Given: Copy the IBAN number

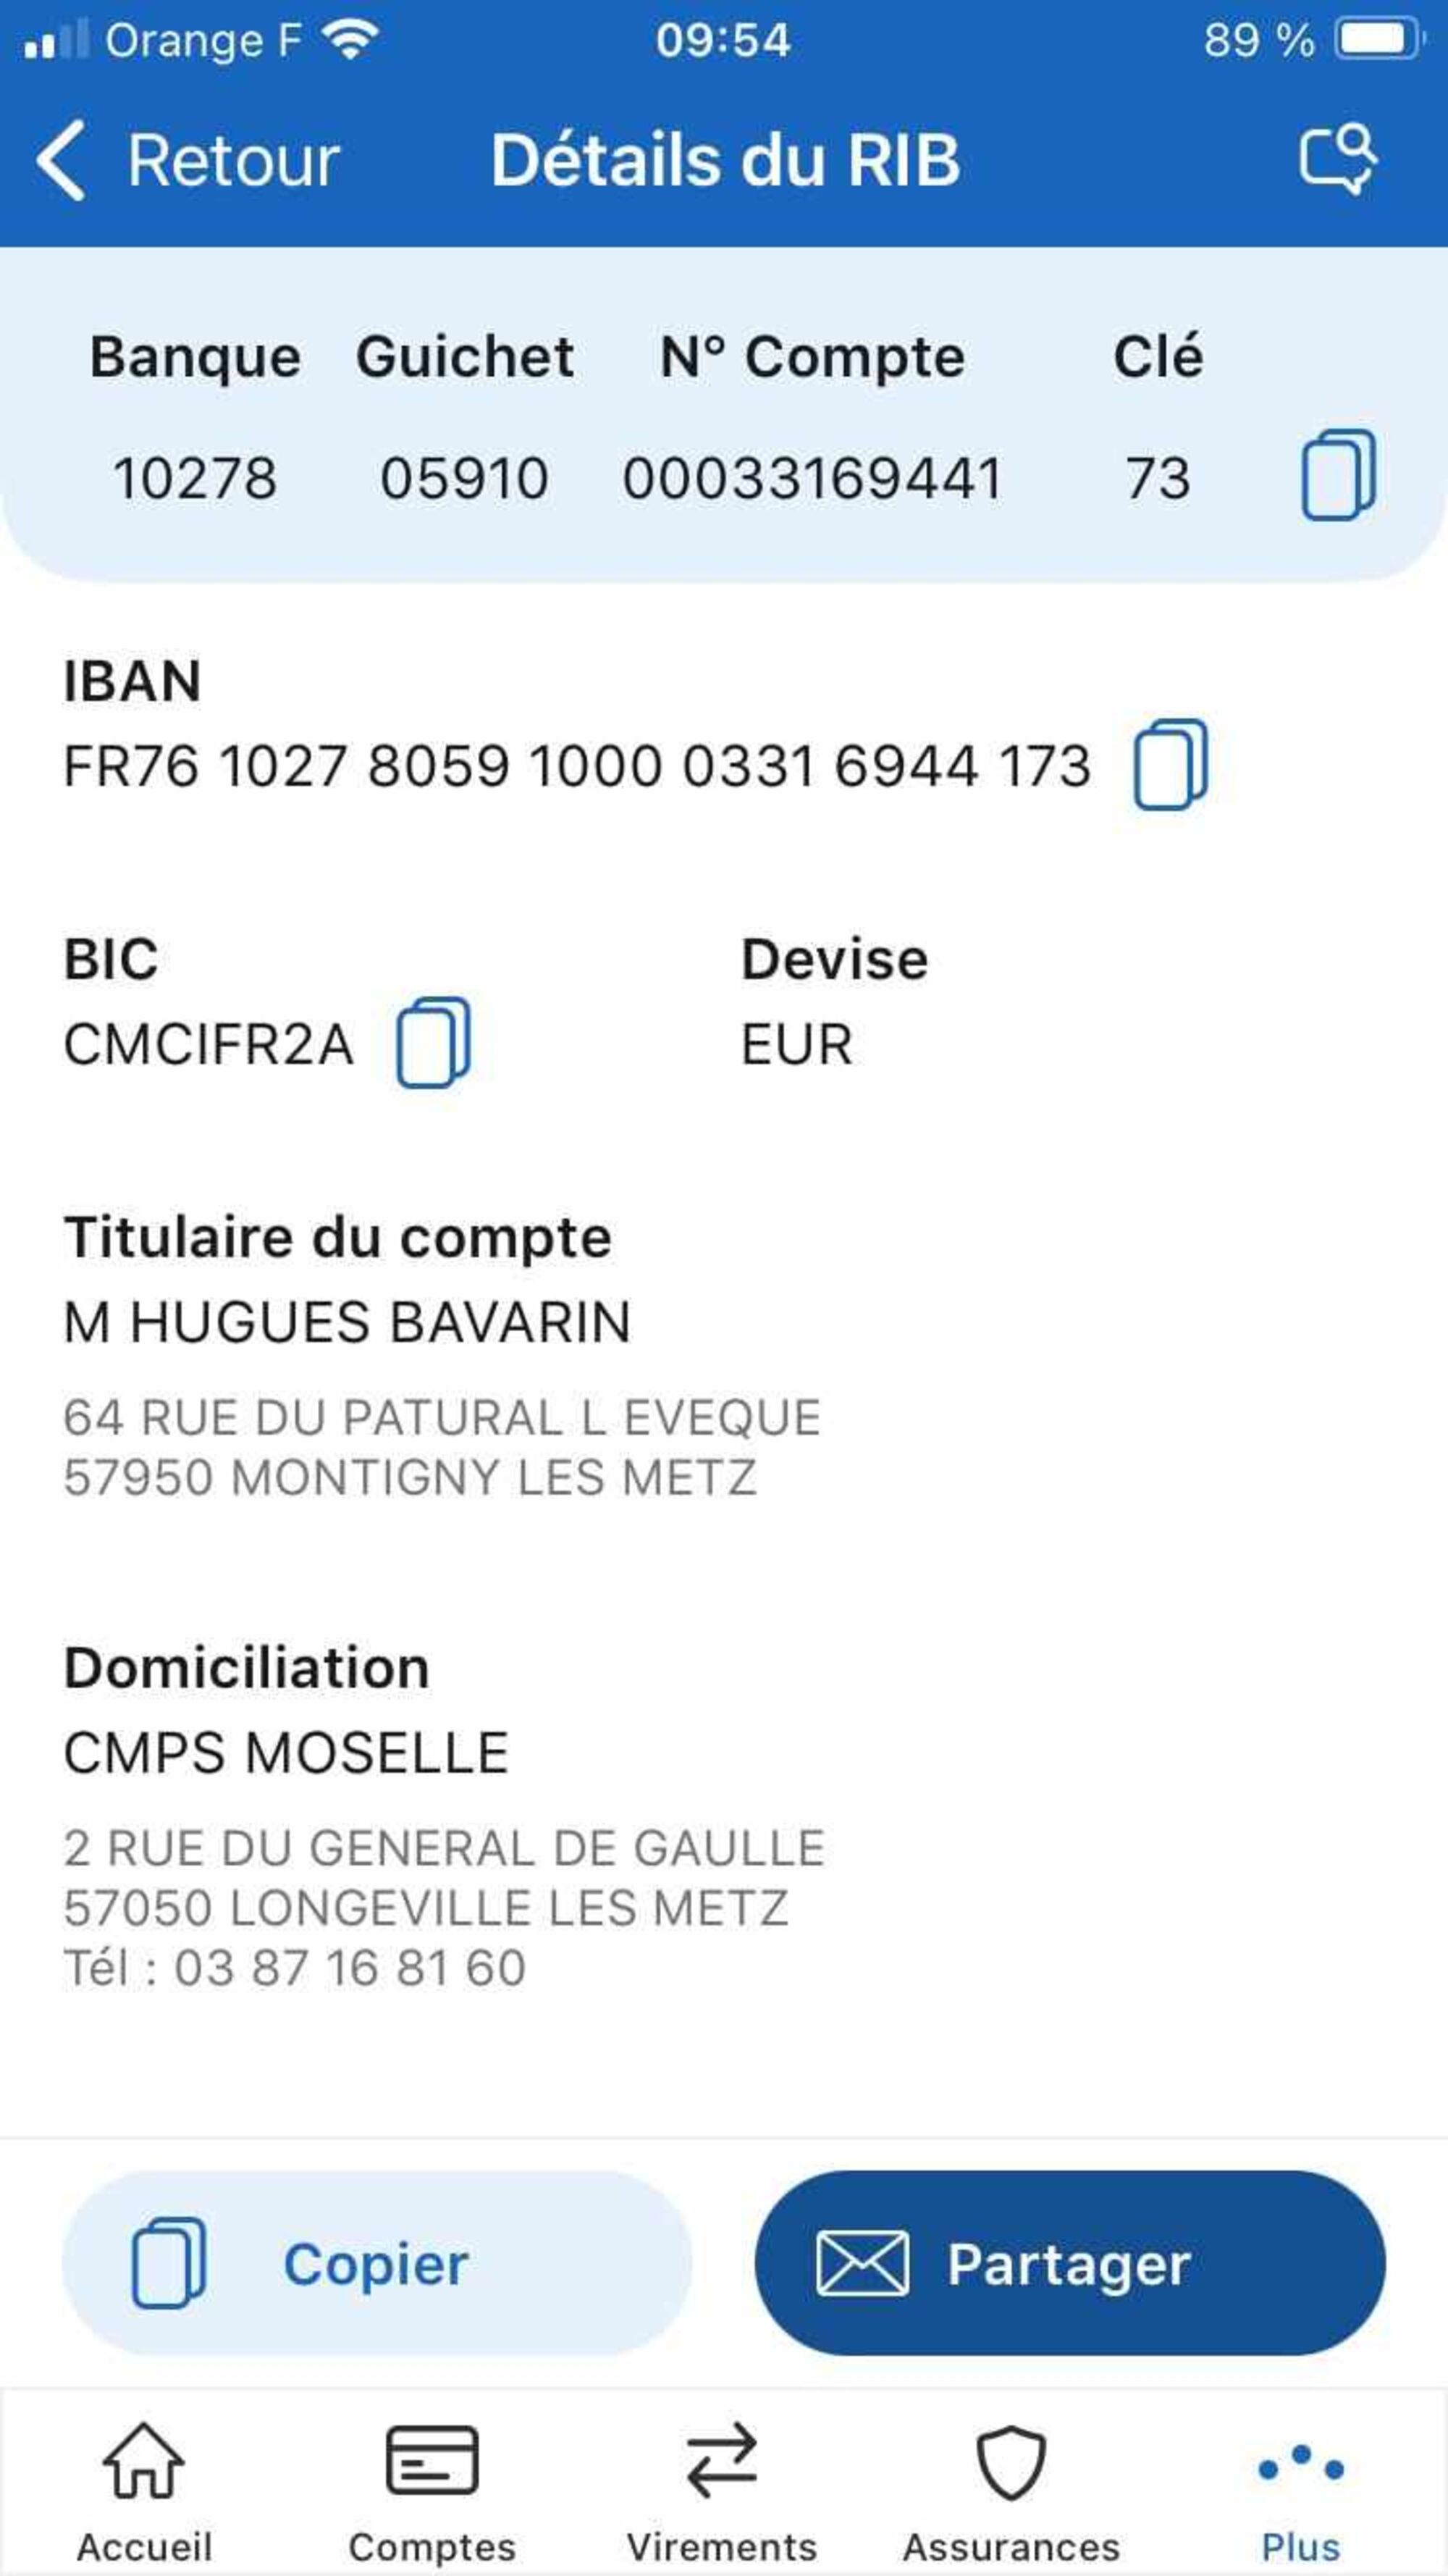Looking at the screenshot, I should 1170,765.
